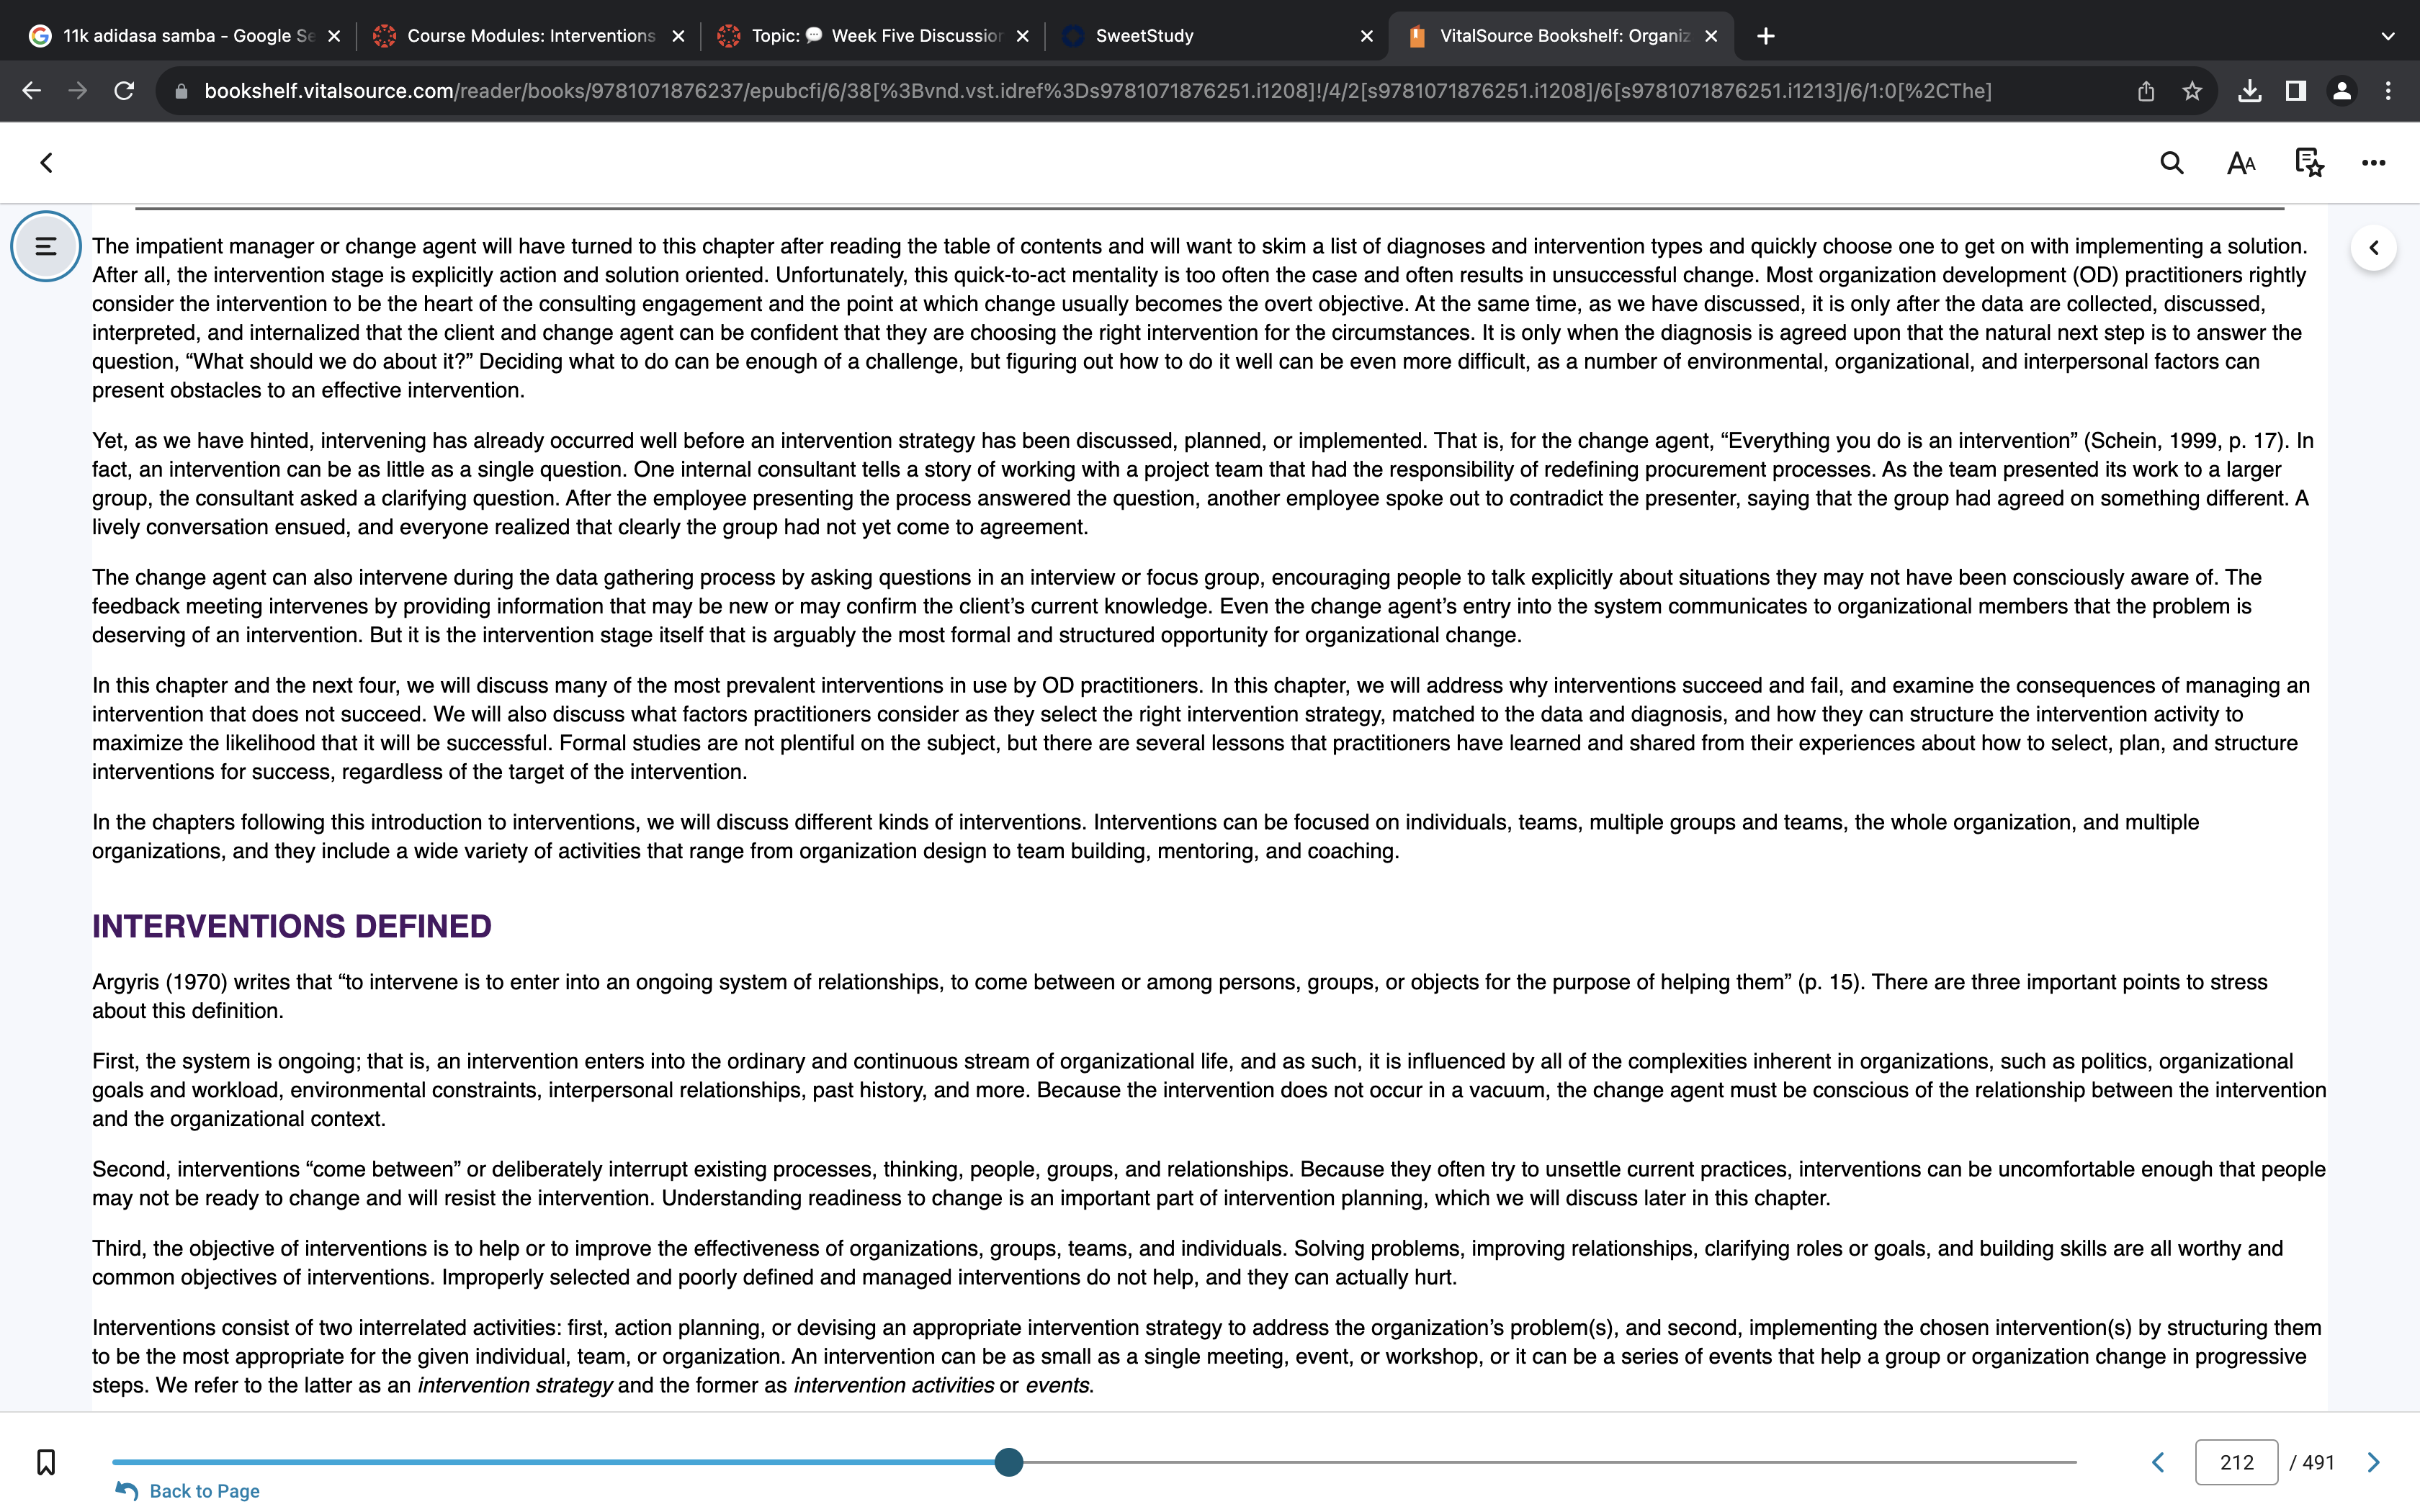This screenshot has height=1512, width=2420.
Task: Go to previous page arrow
Action: [2158, 1462]
